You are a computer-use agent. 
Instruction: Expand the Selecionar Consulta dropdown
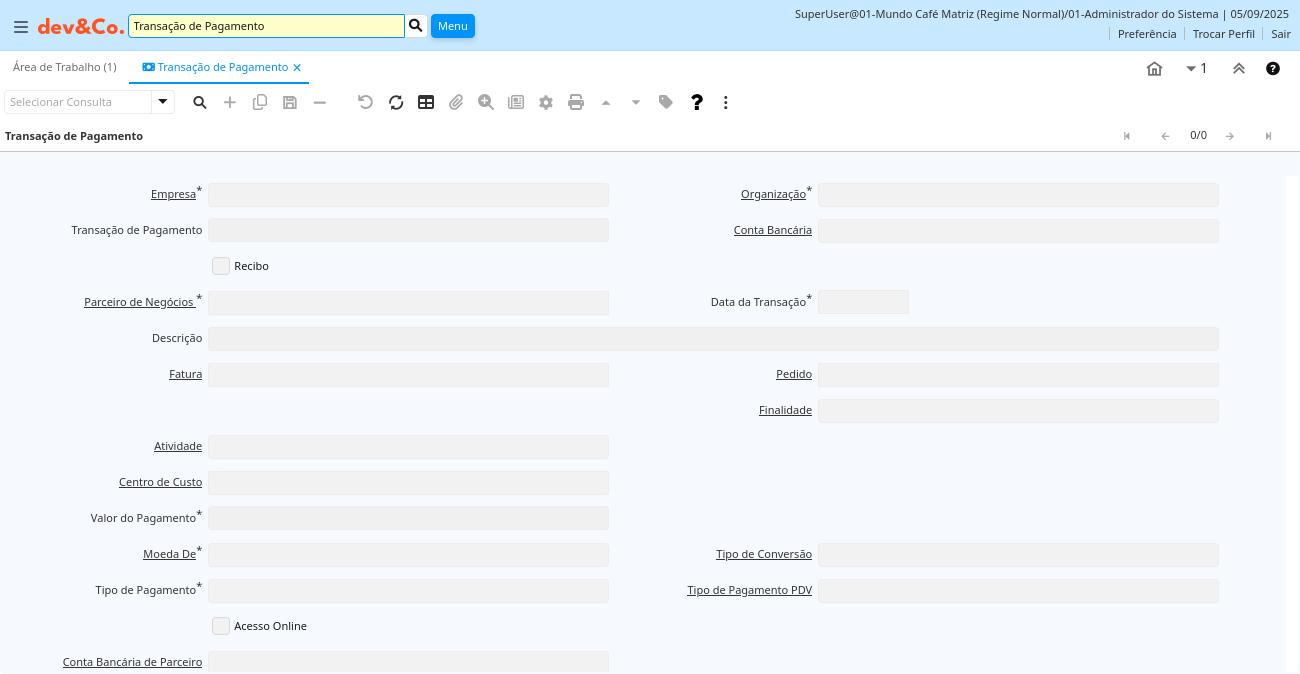click(x=163, y=102)
